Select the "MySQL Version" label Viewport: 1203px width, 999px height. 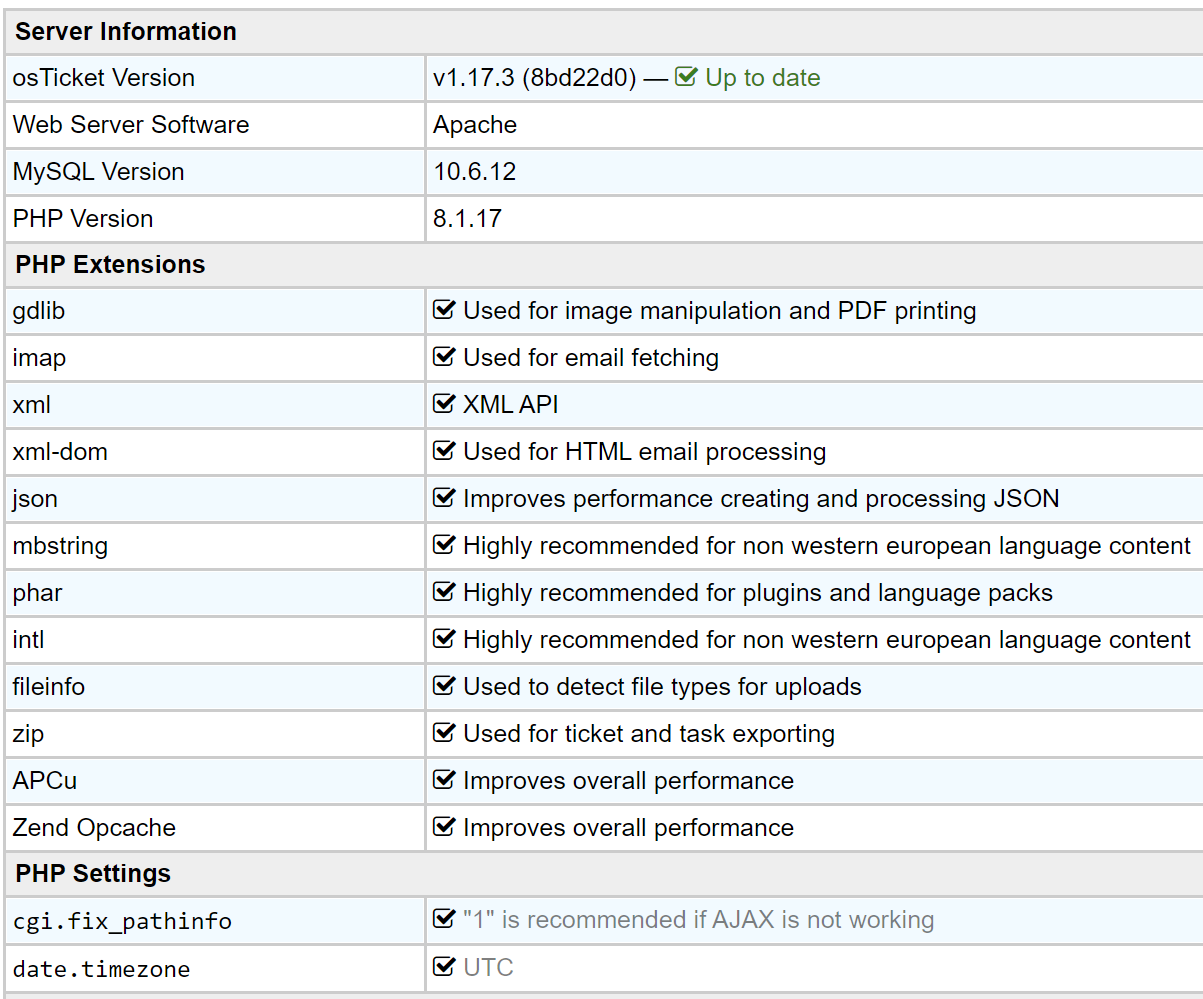click(x=99, y=172)
